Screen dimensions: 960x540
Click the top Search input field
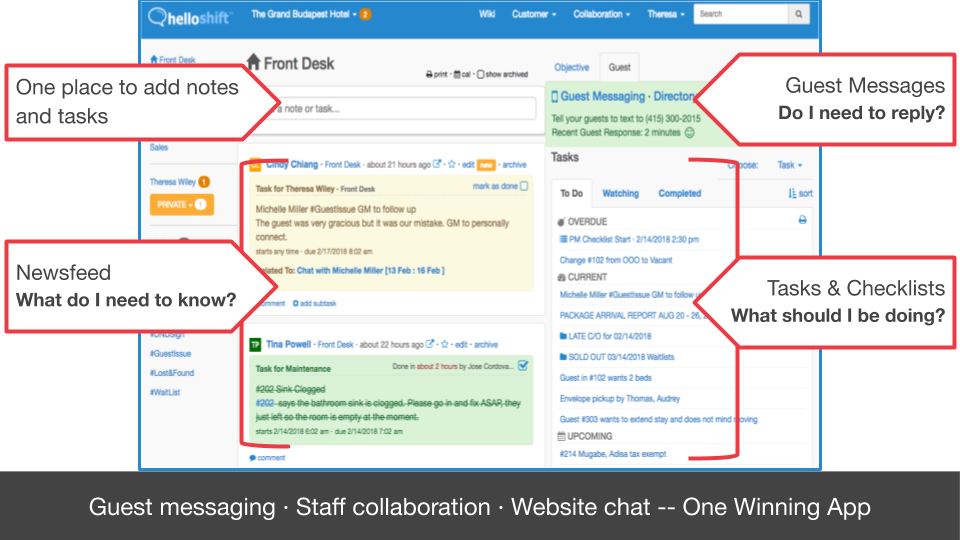coord(740,15)
